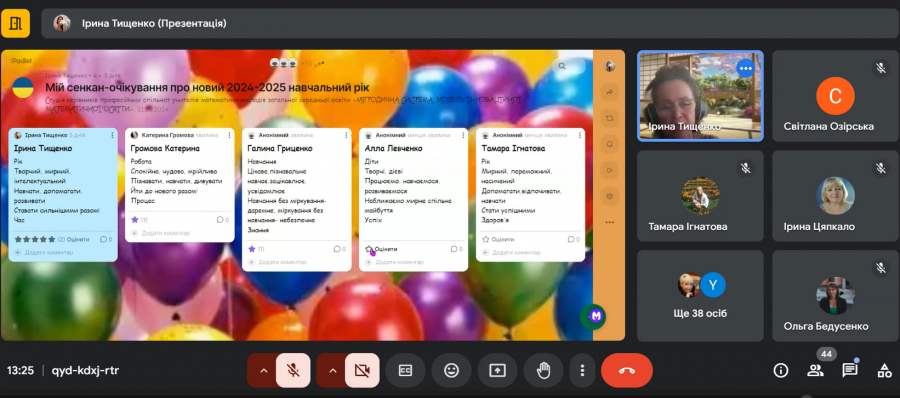Turn on closed captions

(x=405, y=370)
